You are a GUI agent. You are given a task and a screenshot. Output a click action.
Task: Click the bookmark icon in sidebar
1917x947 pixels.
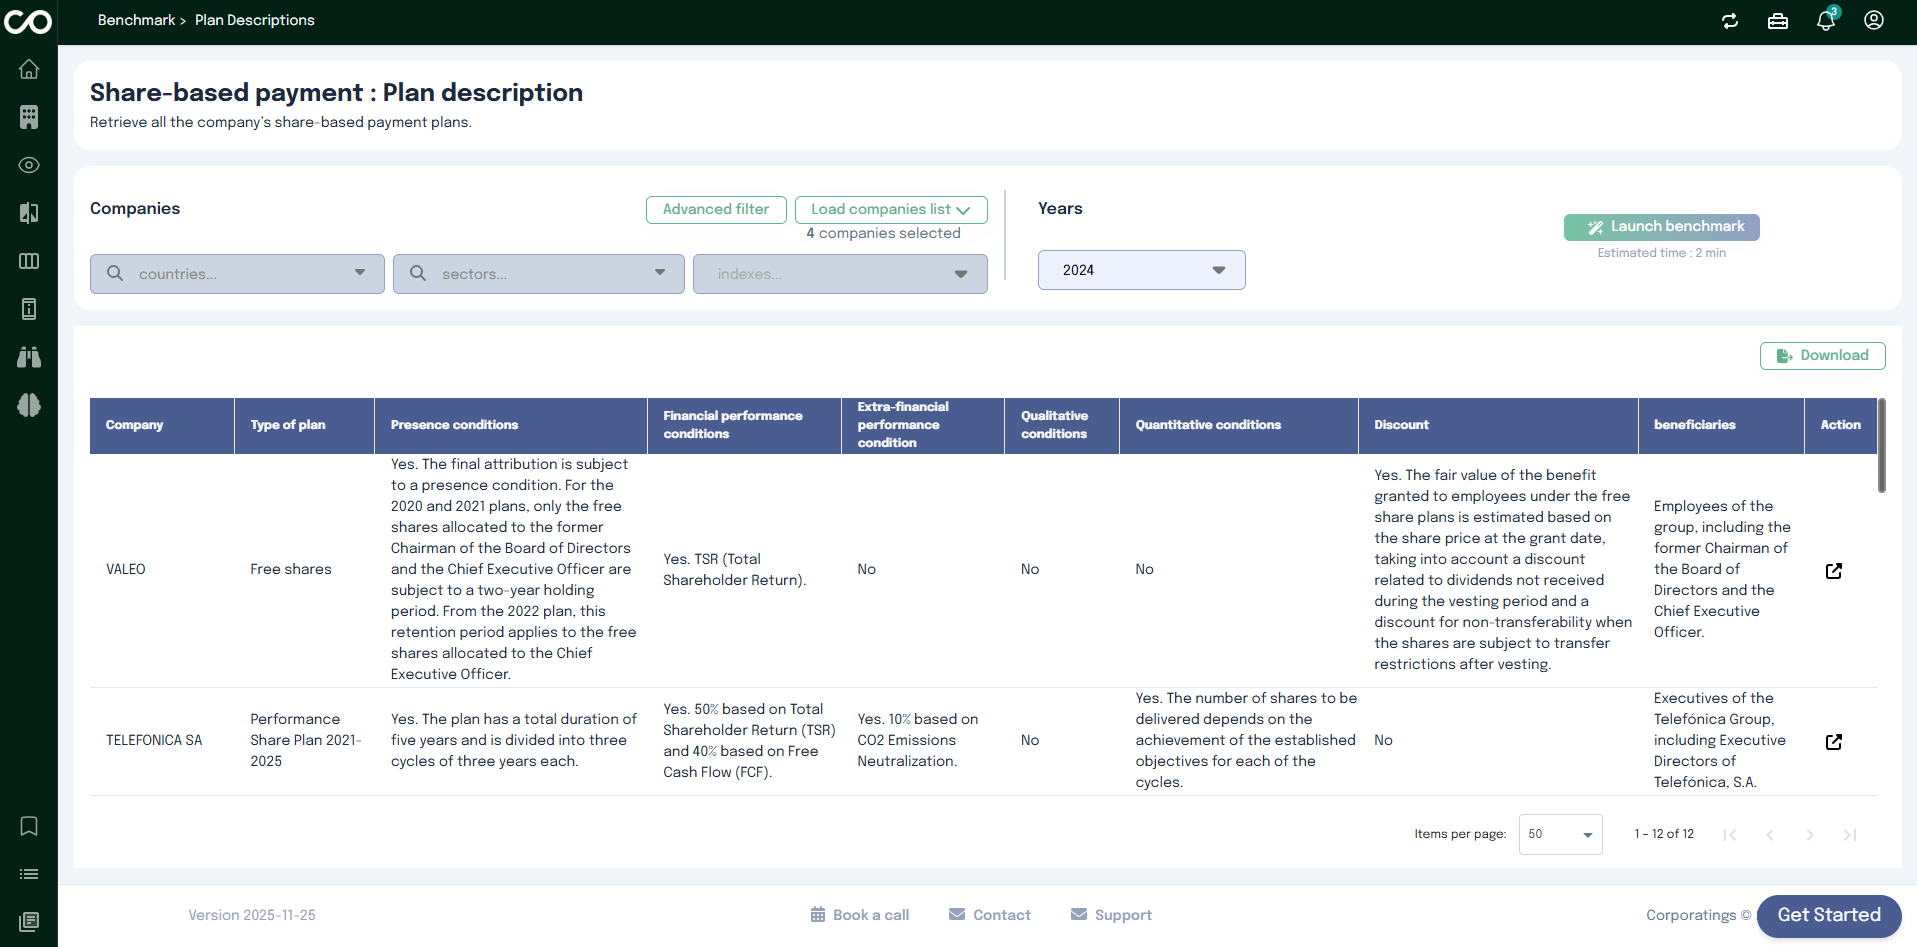[29, 826]
